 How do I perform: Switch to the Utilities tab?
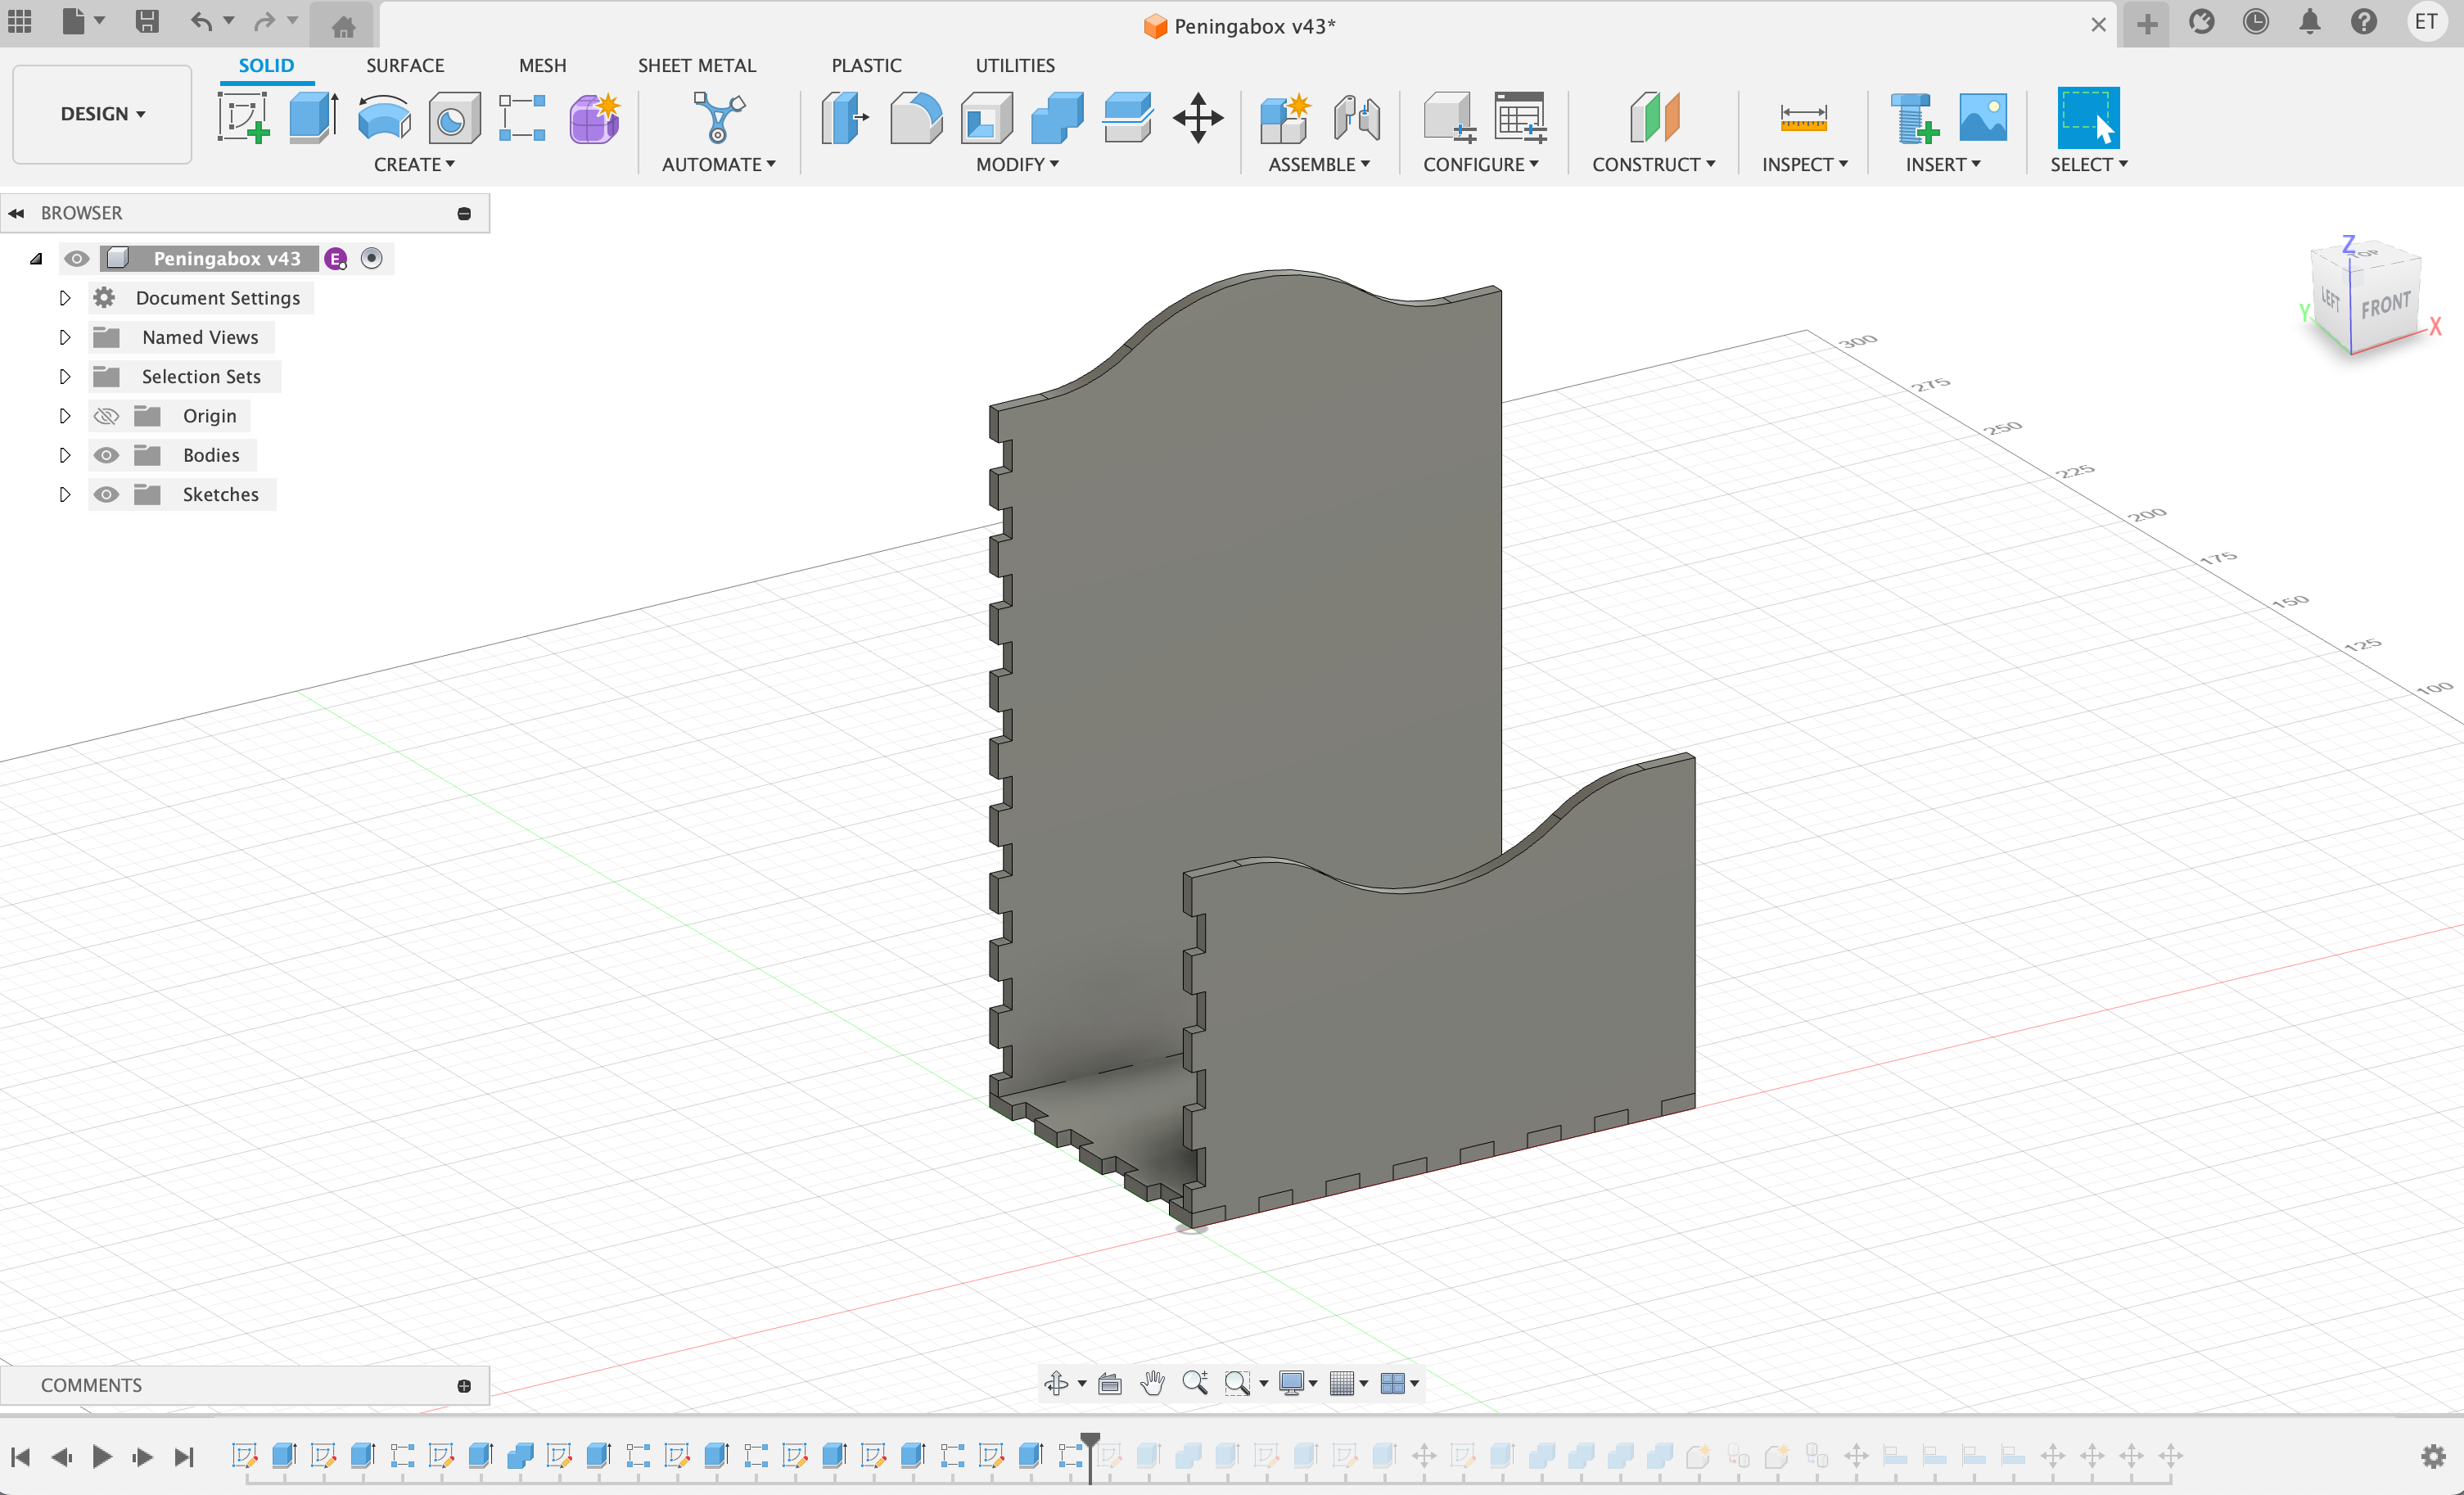[1014, 65]
